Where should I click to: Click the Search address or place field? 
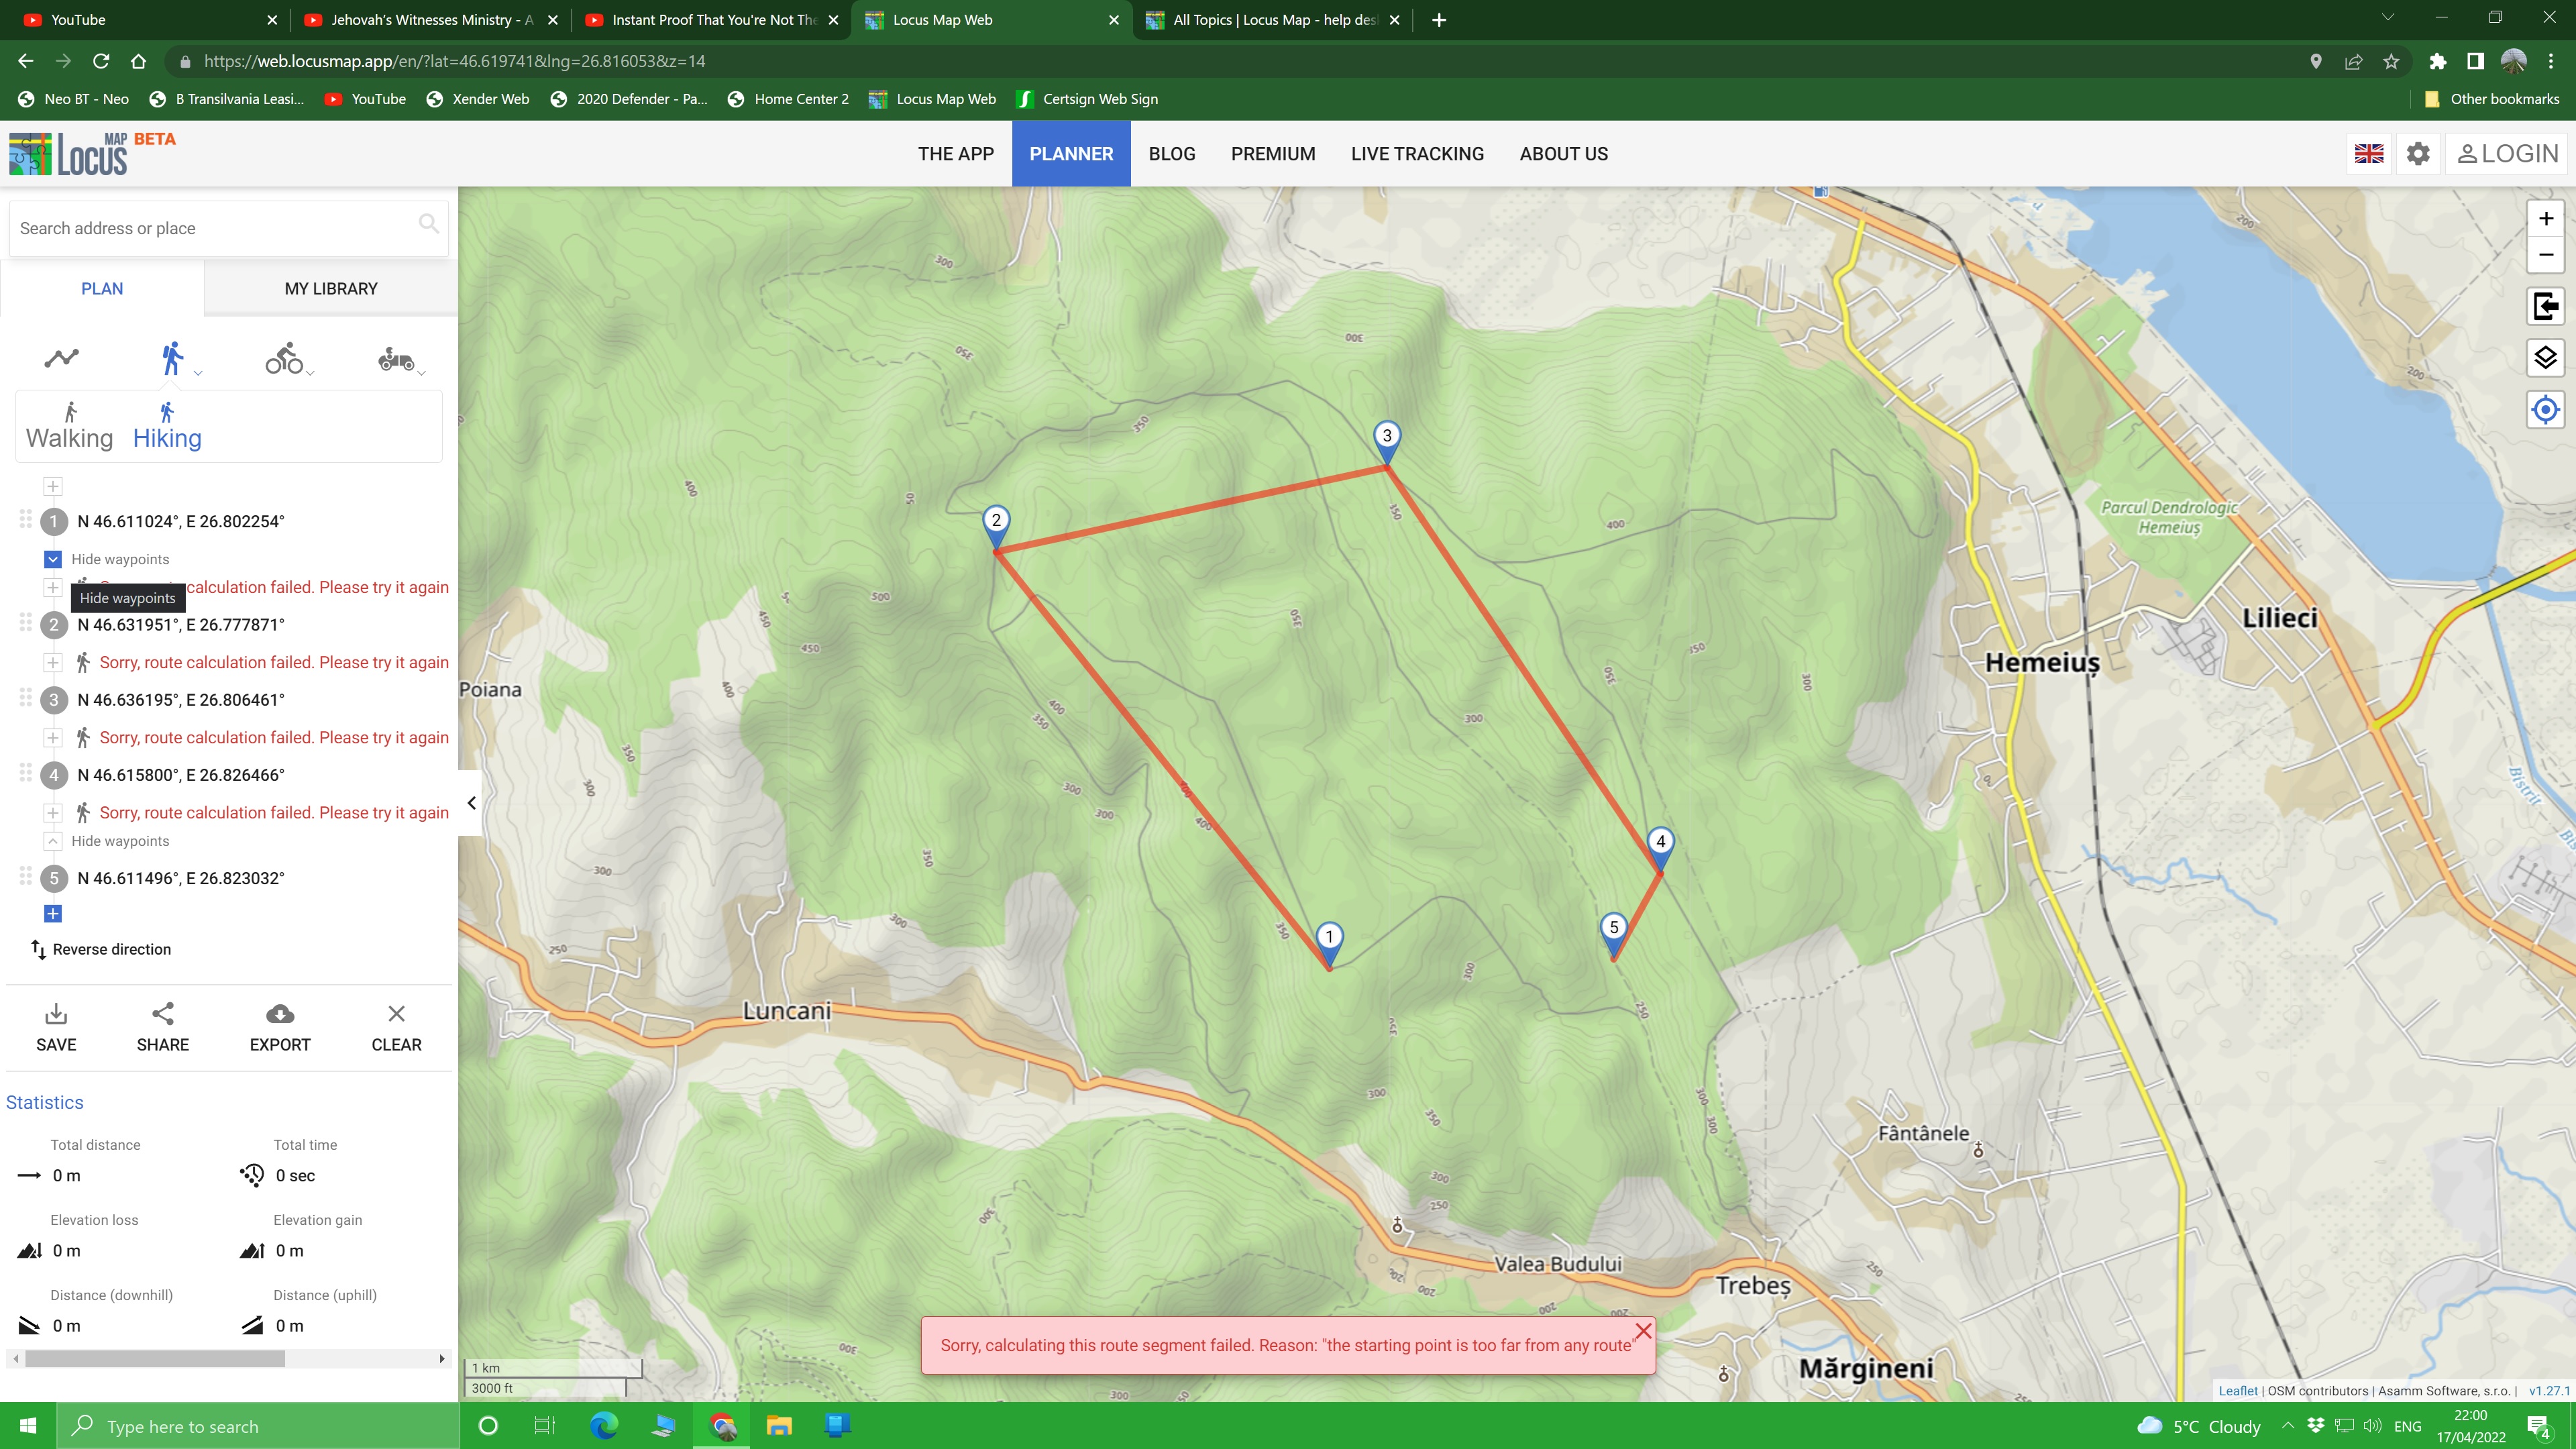click(x=215, y=229)
